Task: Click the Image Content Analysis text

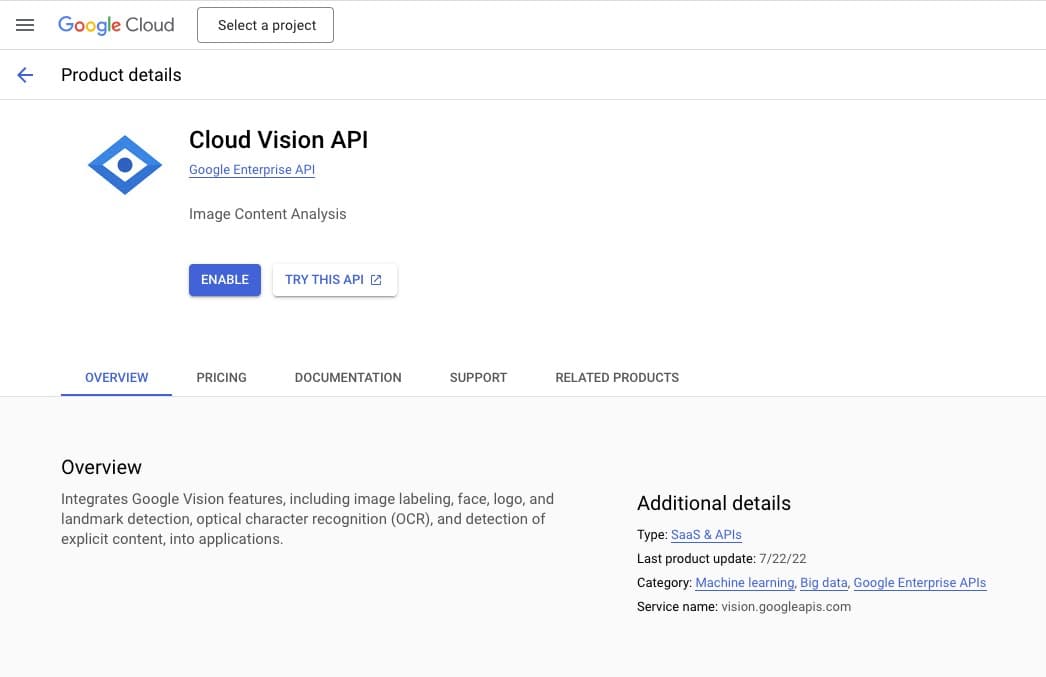Action: point(268,214)
